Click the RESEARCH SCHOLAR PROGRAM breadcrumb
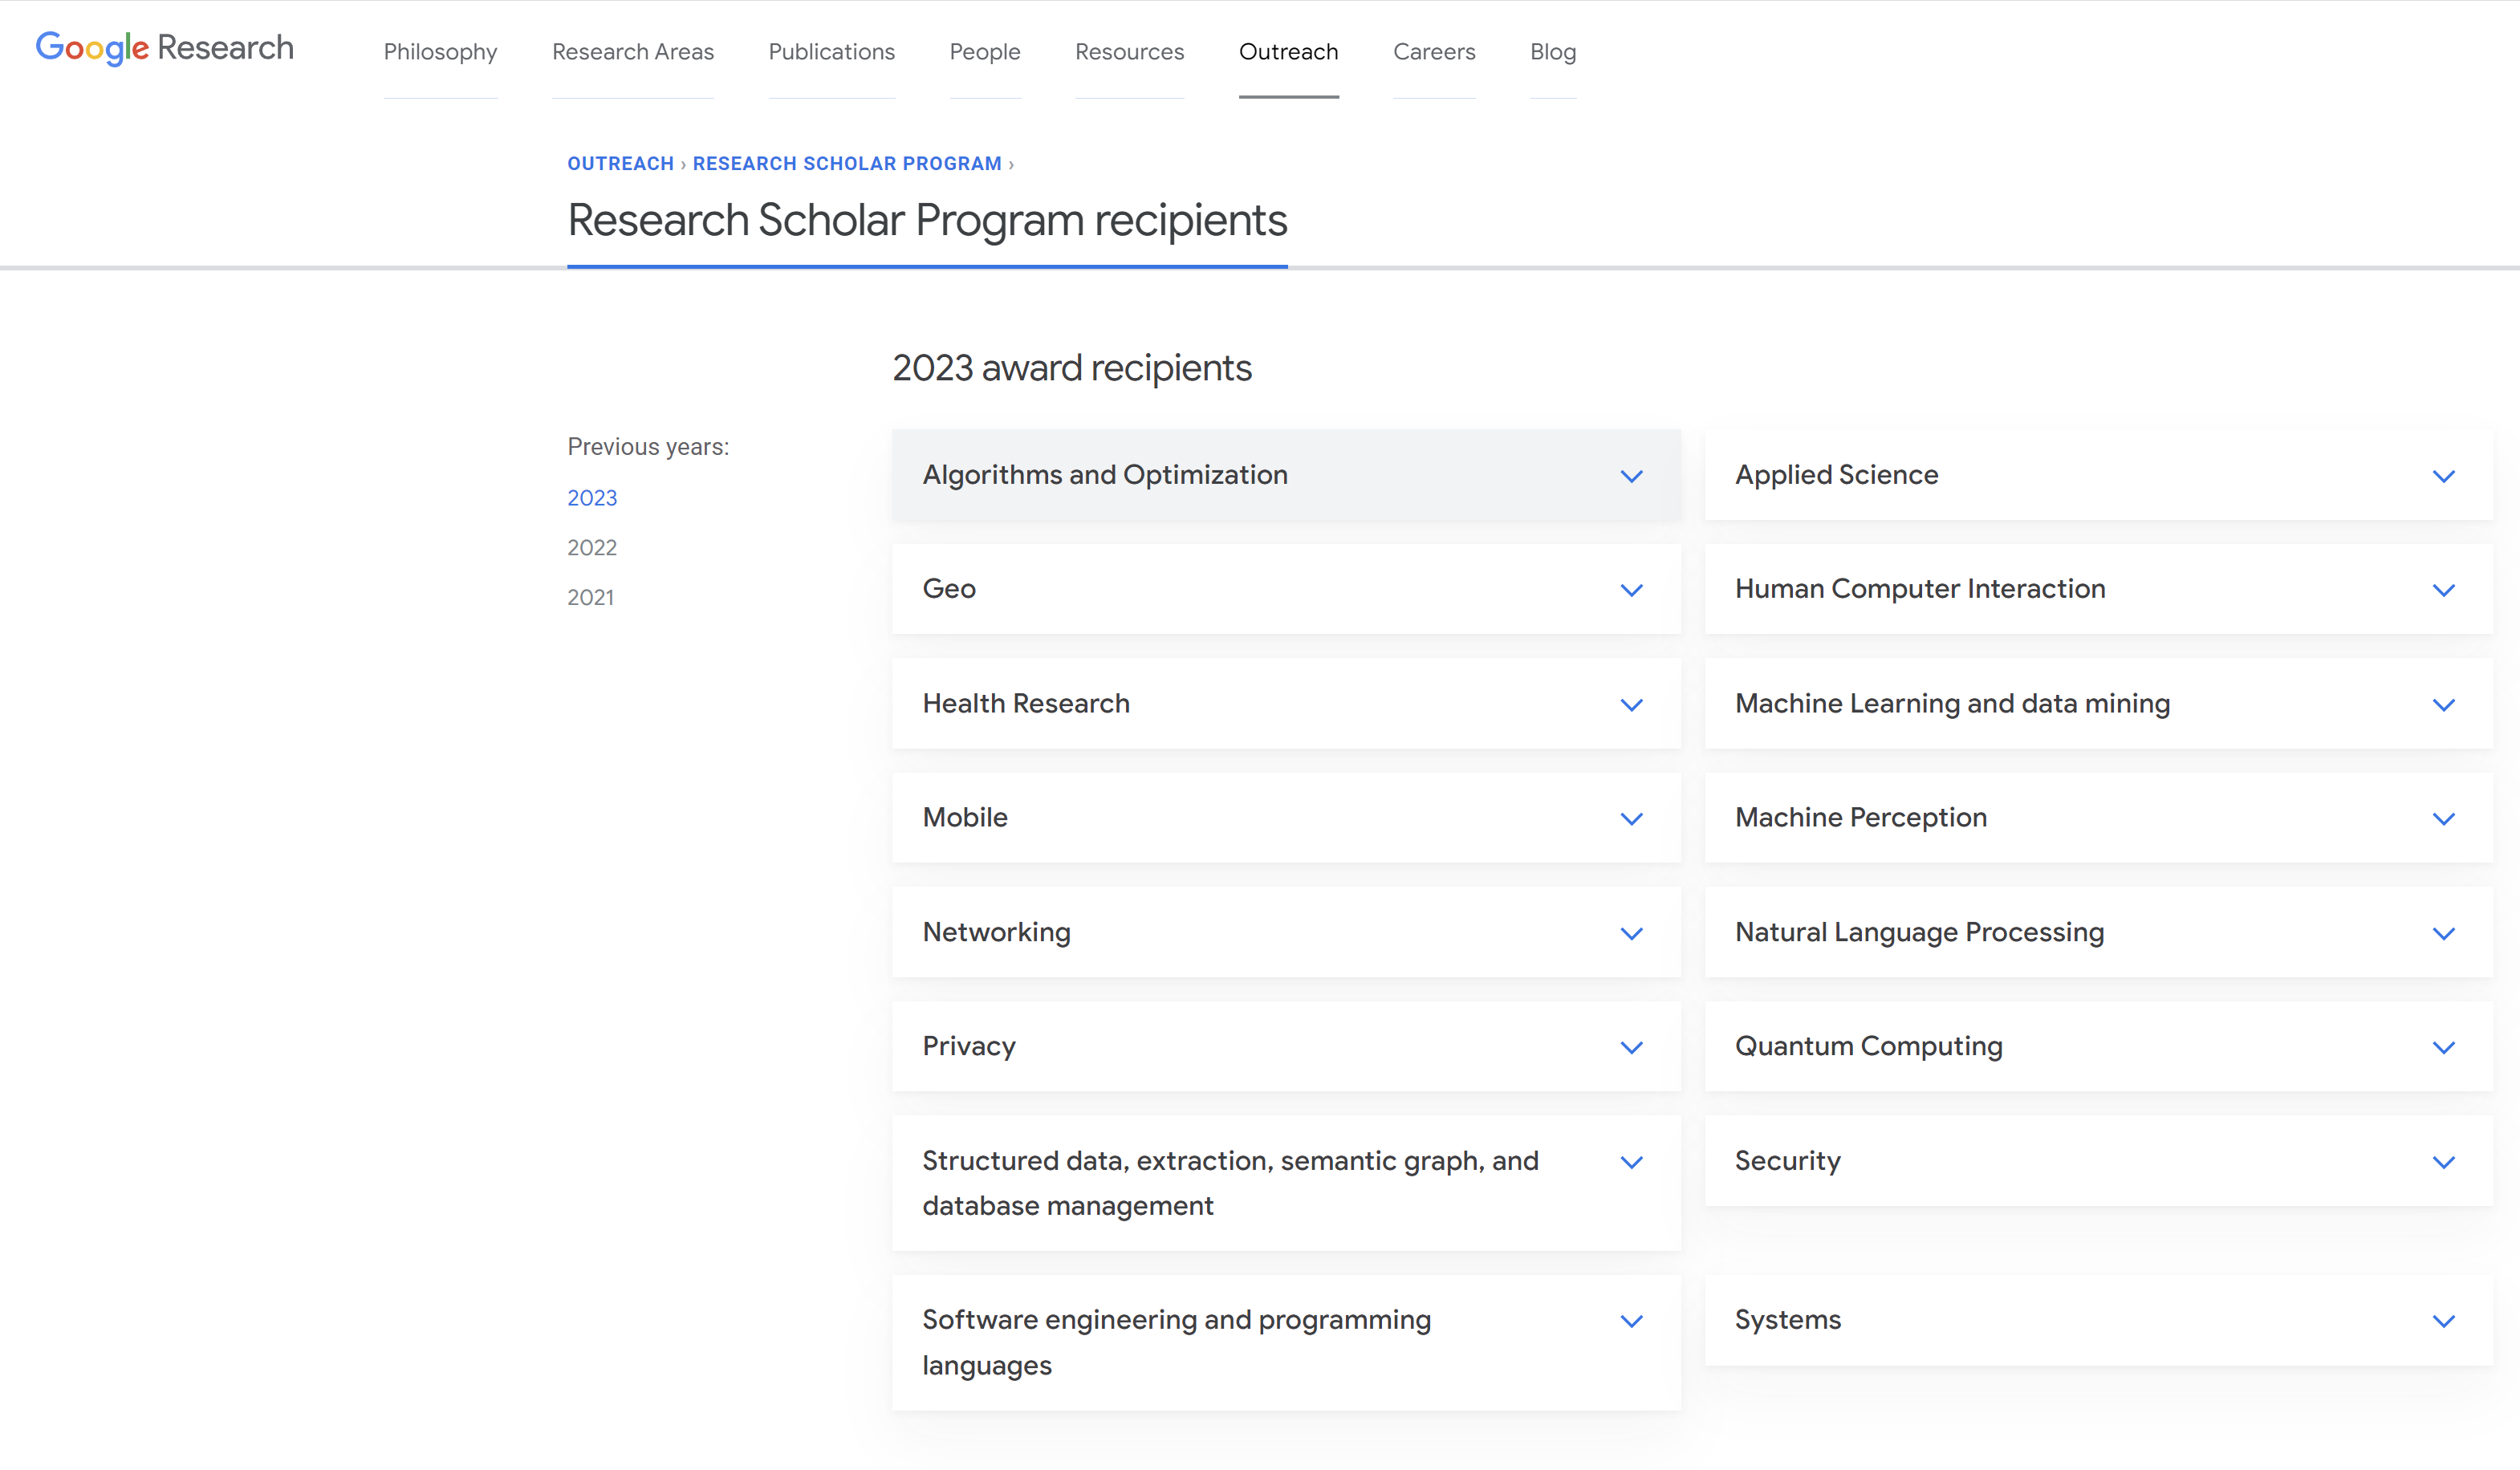2520x1470 pixels. [847, 163]
